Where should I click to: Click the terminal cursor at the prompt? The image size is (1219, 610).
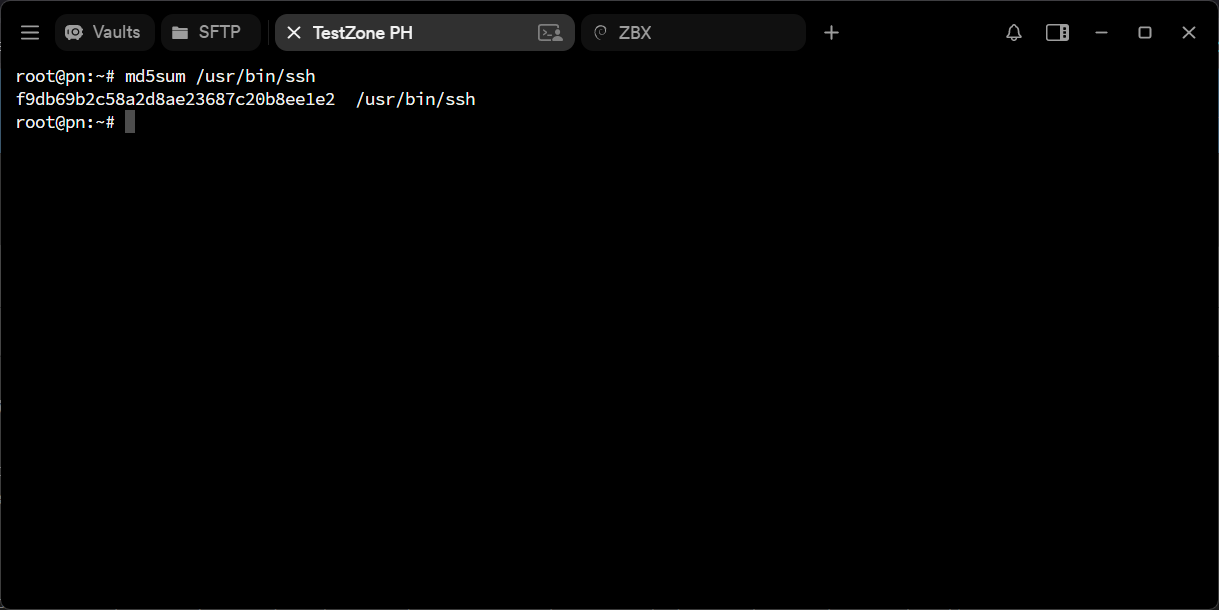[130, 122]
